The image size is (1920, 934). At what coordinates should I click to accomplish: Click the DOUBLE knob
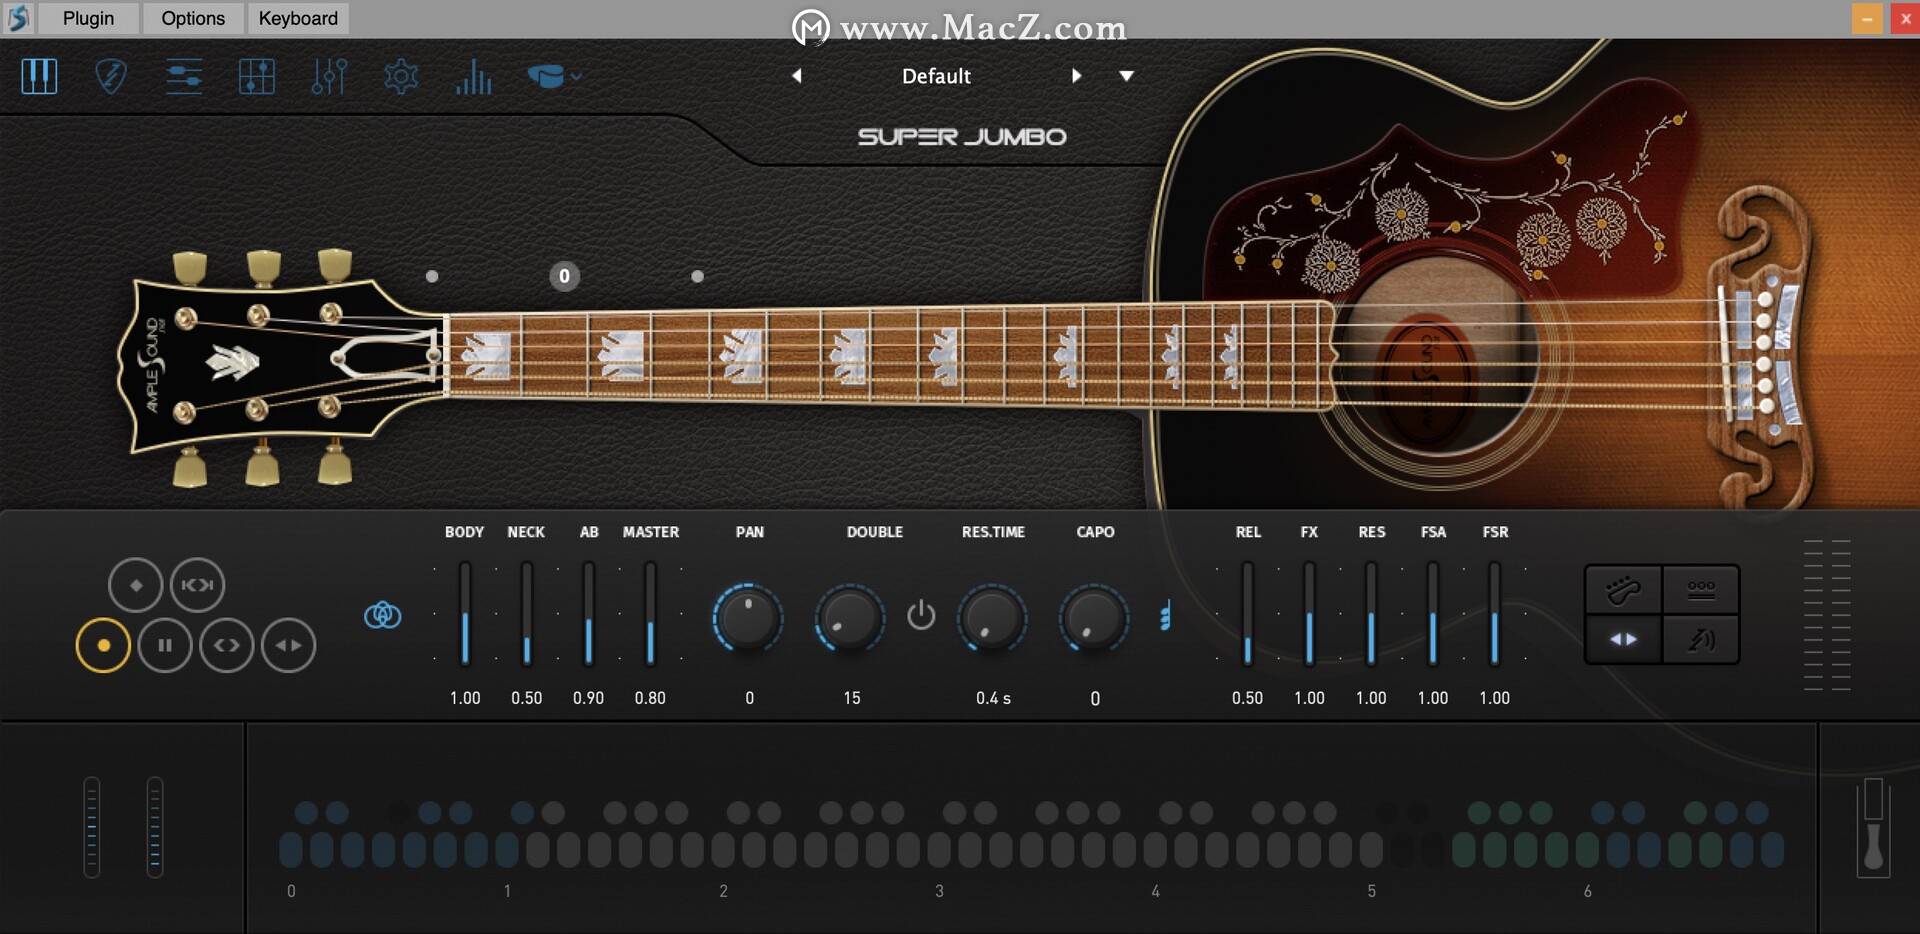point(850,617)
